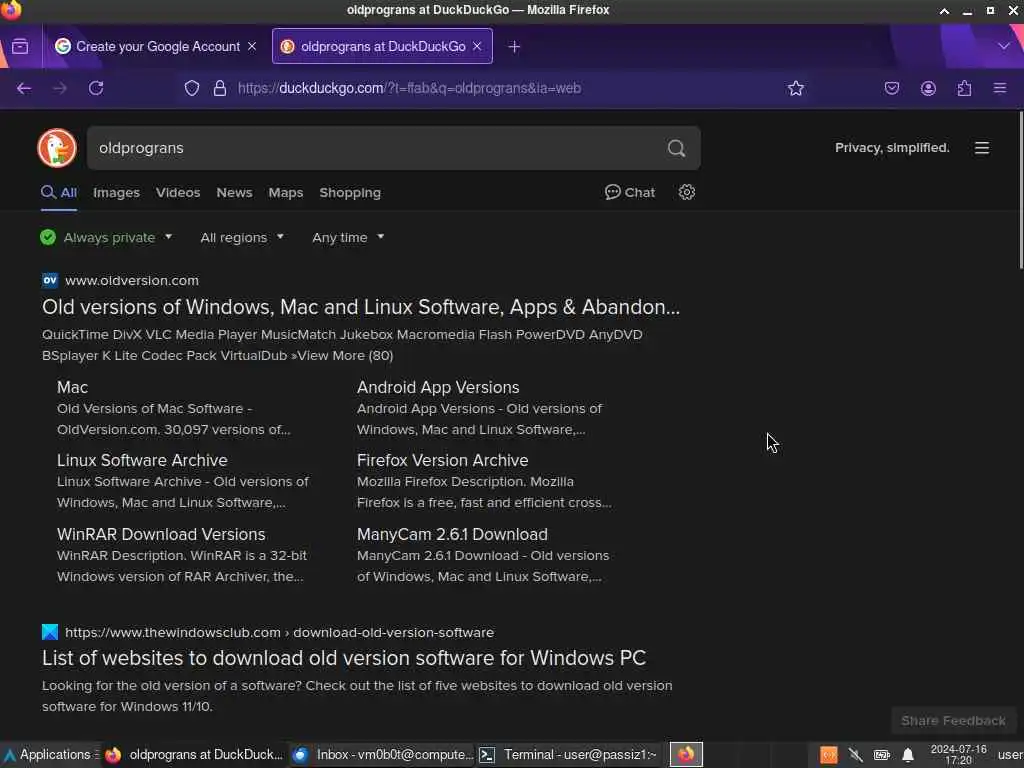This screenshot has height=768, width=1024.
Task: Go back with the browser back arrow
Action: pos(24,88)
